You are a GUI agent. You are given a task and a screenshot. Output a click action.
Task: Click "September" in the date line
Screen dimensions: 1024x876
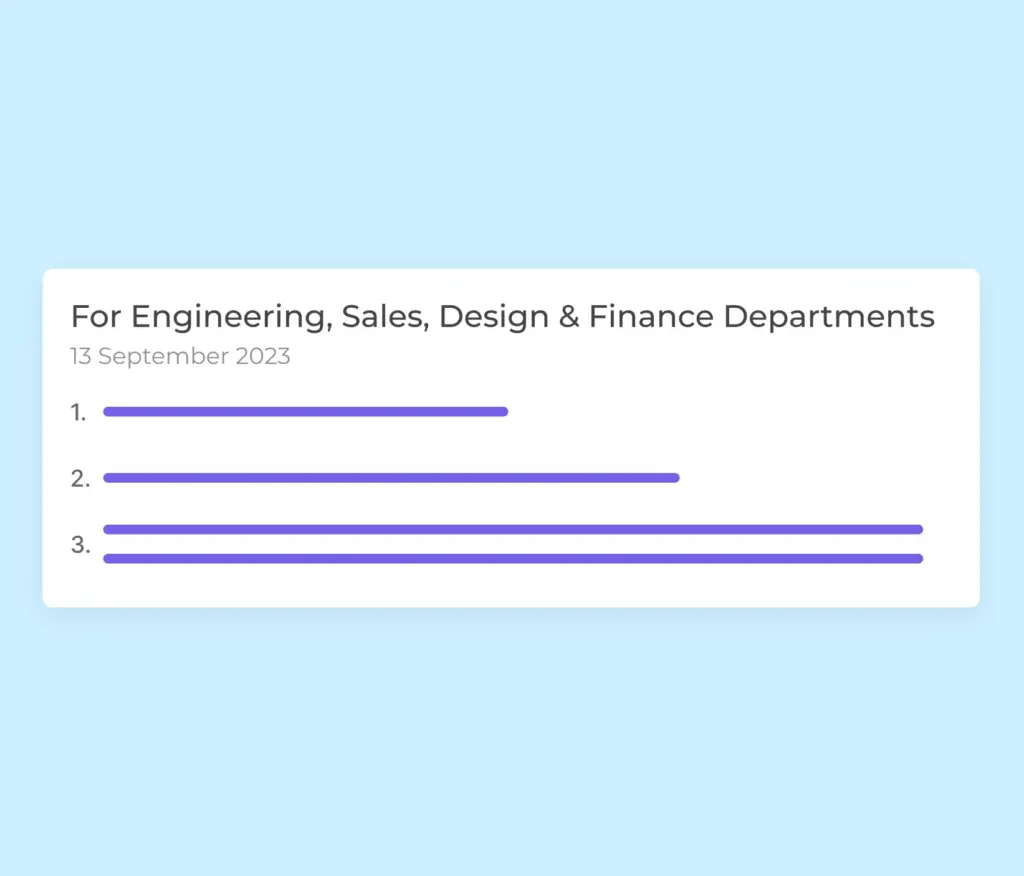(164, 357)
